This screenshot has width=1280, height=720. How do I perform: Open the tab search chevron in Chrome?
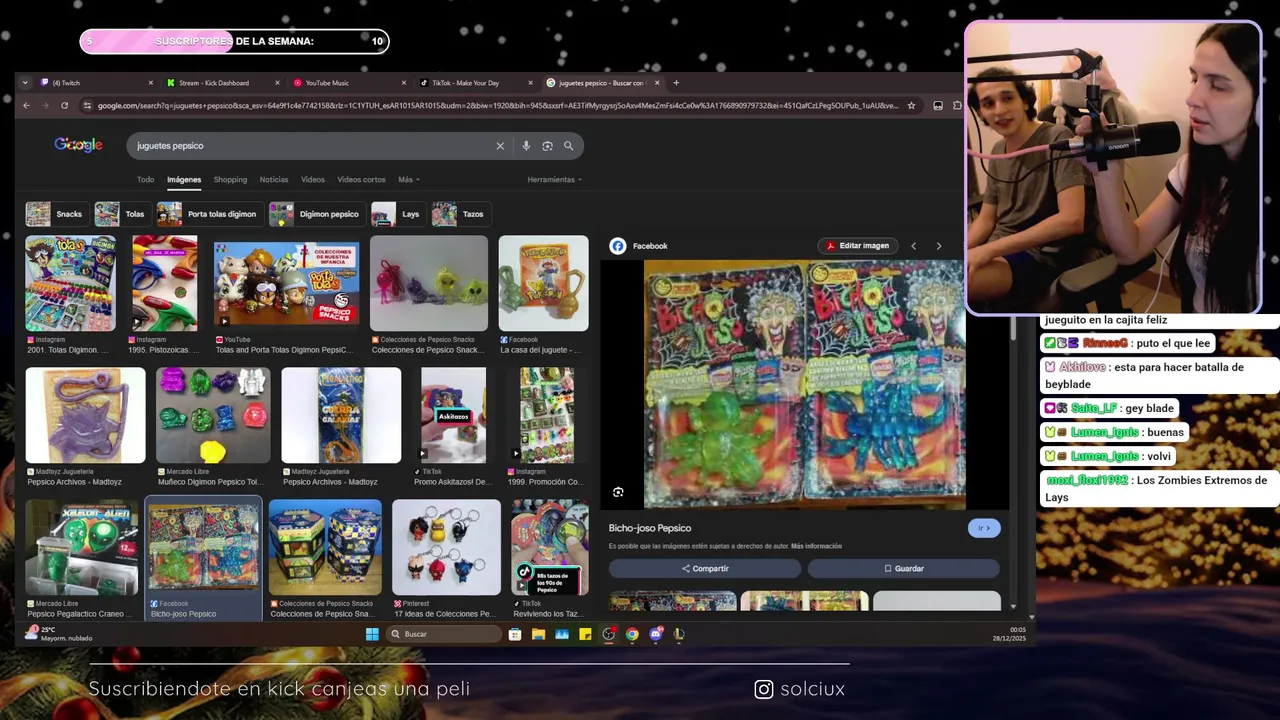[25, 83]
